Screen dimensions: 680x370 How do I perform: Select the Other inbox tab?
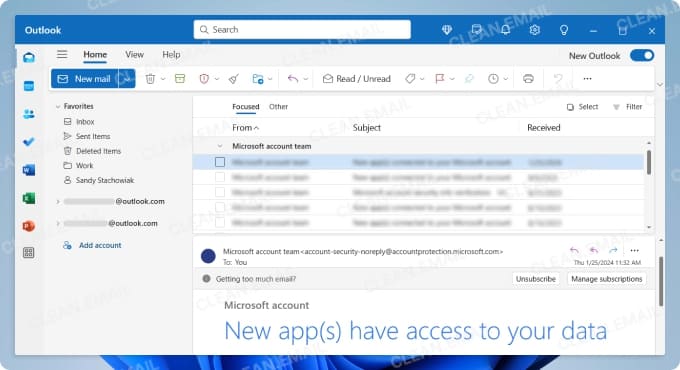click(278, 107)
